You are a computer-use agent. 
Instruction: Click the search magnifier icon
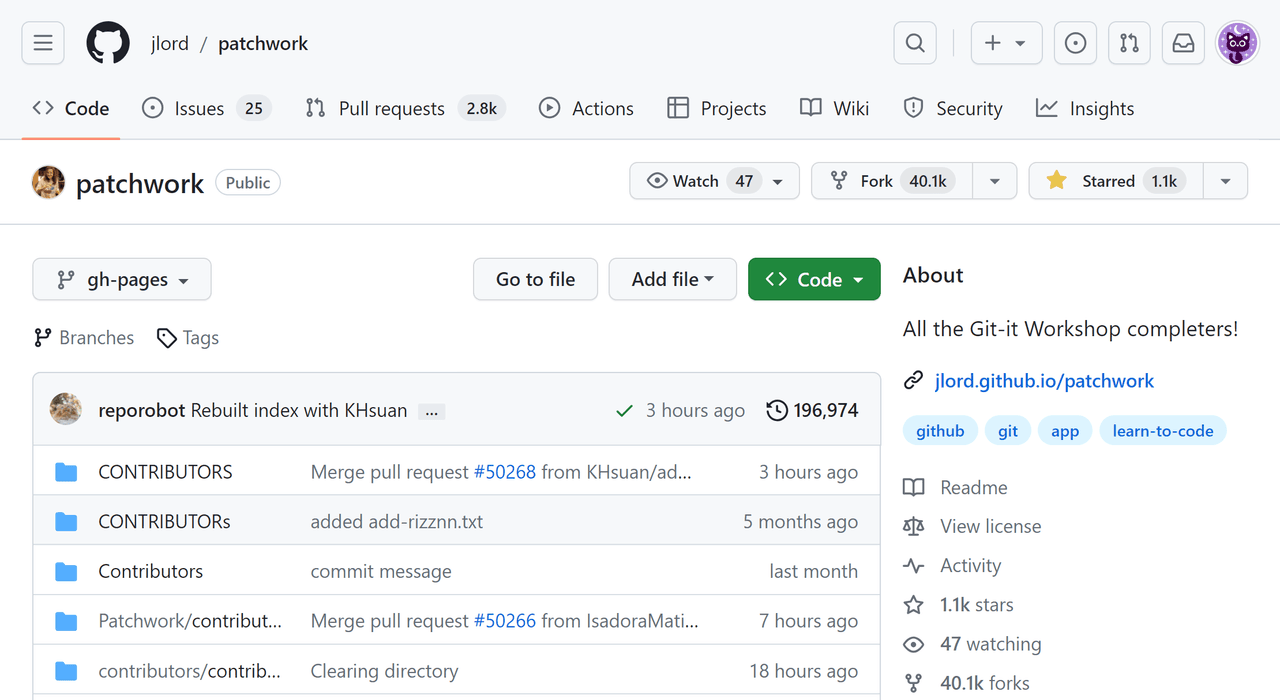coord(915,43)
